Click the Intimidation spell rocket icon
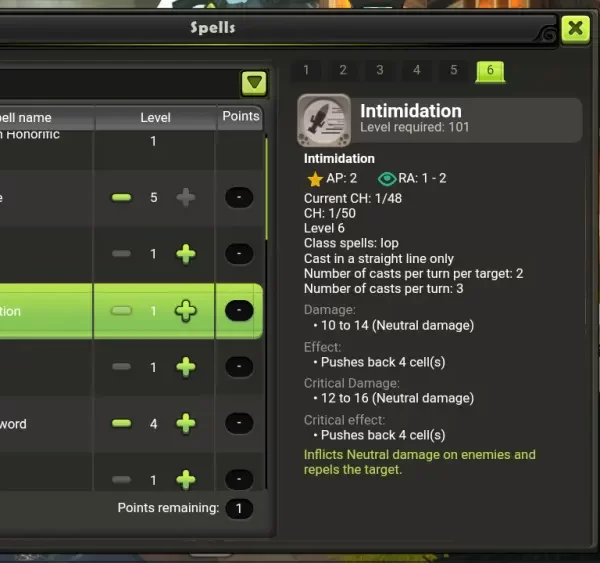Screen dimensions: 600x563 click(x=324, y=121)
